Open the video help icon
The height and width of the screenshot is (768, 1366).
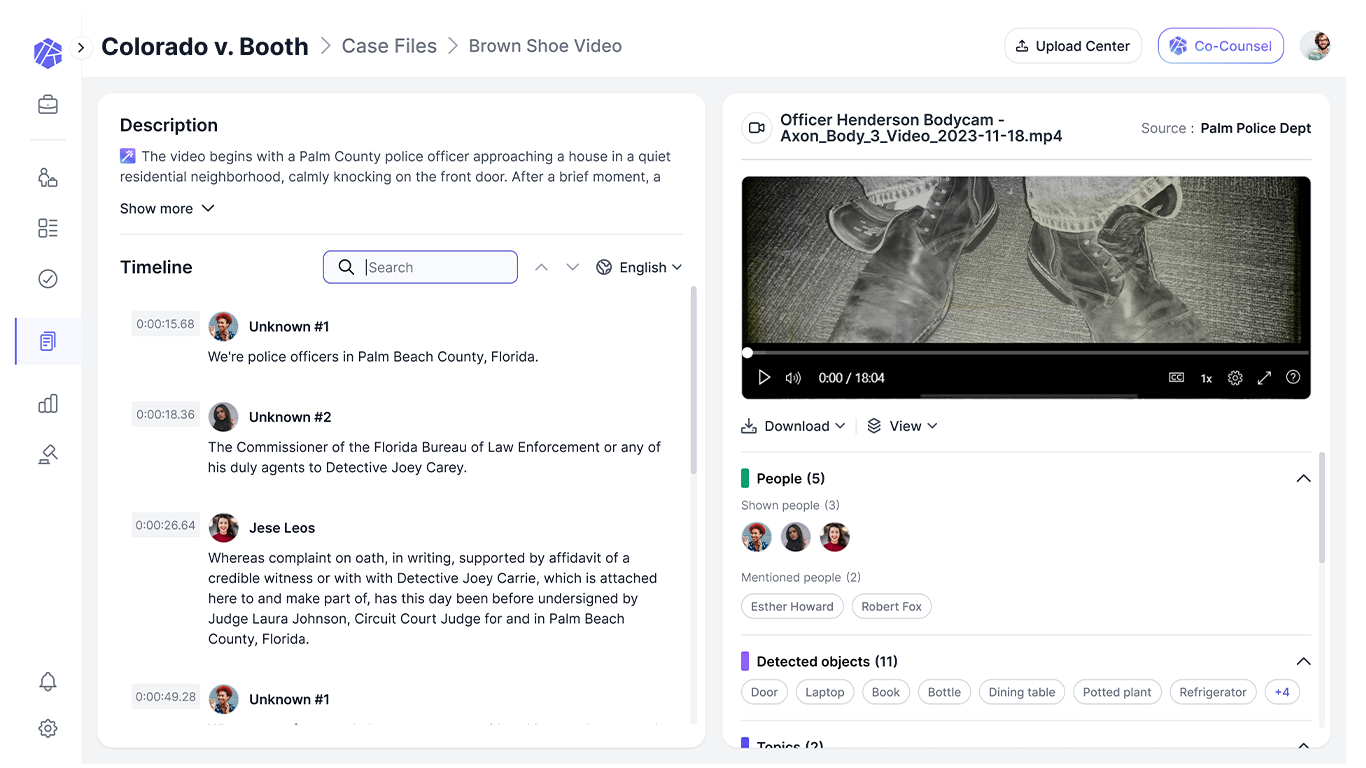[1293, 378]
